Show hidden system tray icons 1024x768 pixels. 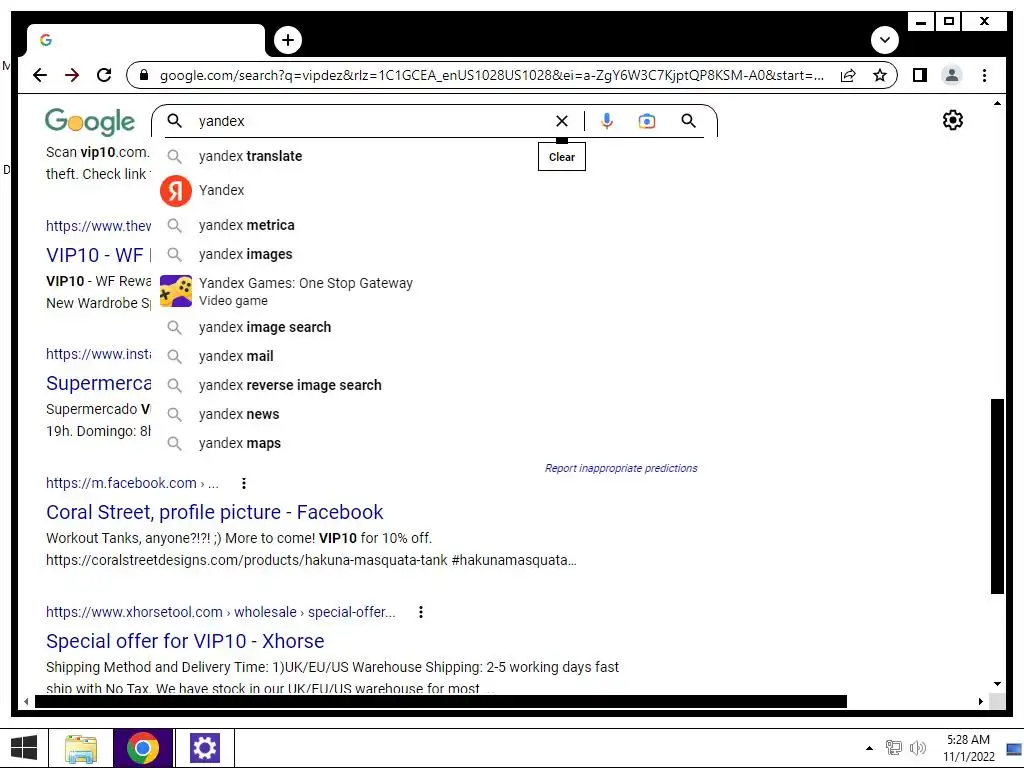[869, 748]
